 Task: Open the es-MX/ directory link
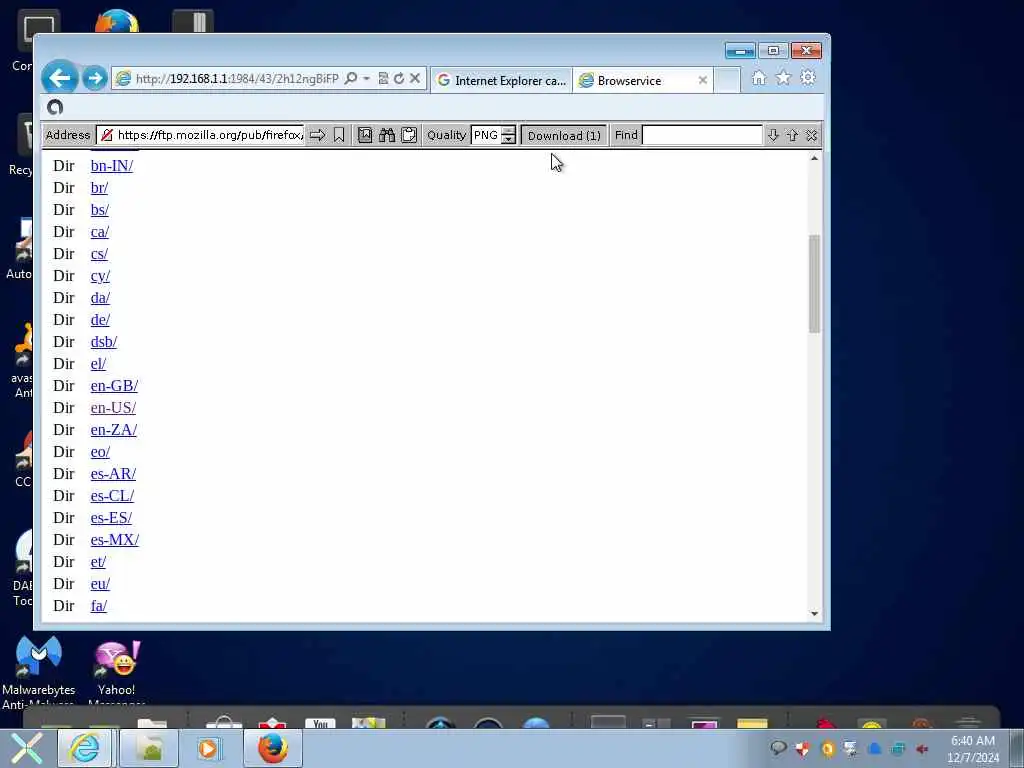click(115, 540)
